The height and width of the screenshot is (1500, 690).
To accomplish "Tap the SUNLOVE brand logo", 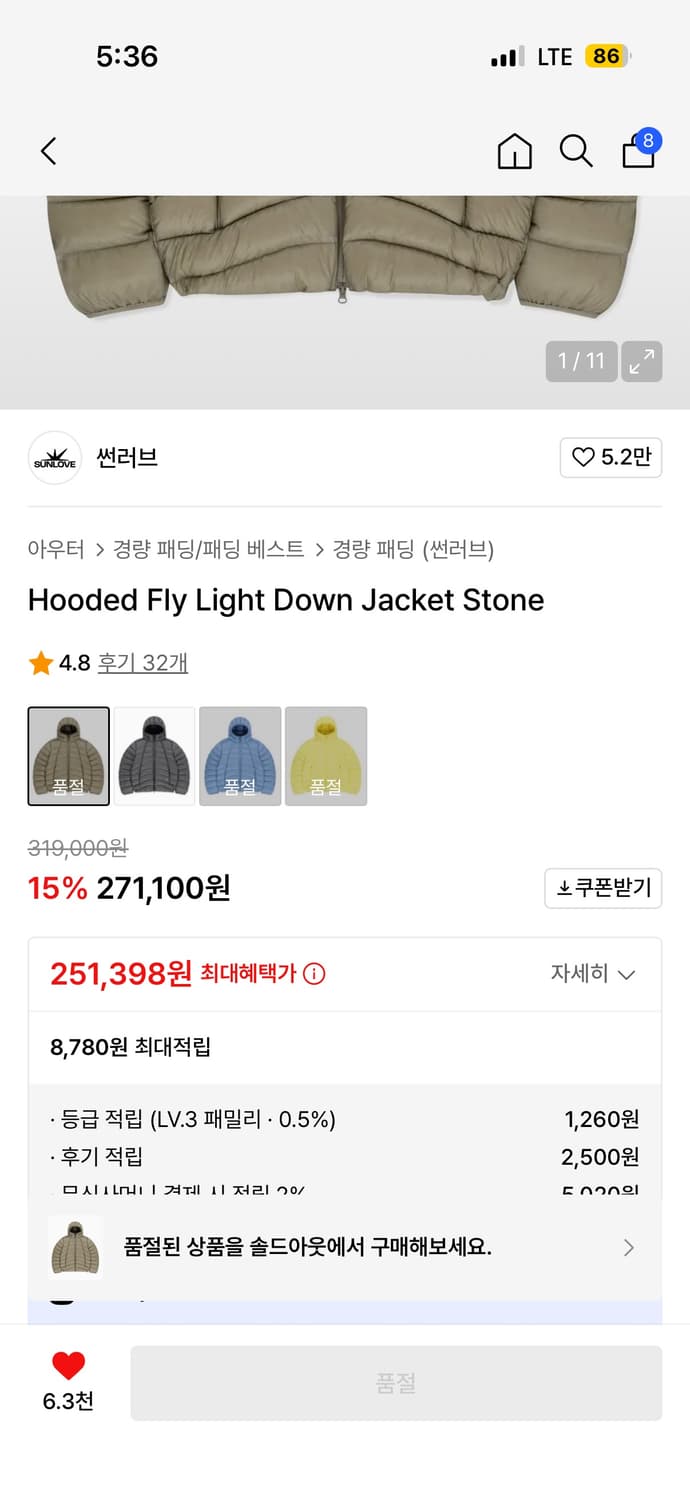I will pos(54,457).
